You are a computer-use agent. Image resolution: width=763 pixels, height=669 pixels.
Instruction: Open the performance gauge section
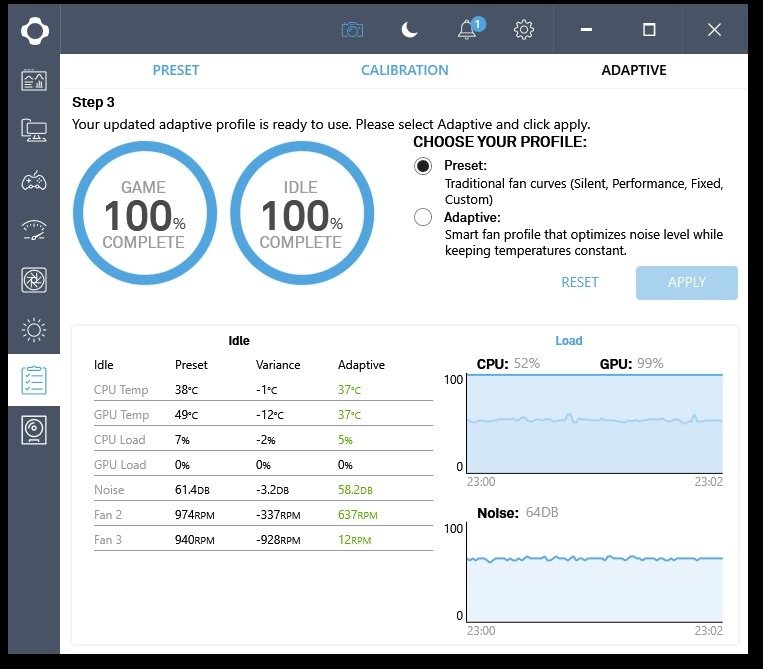tap(34, 230)
